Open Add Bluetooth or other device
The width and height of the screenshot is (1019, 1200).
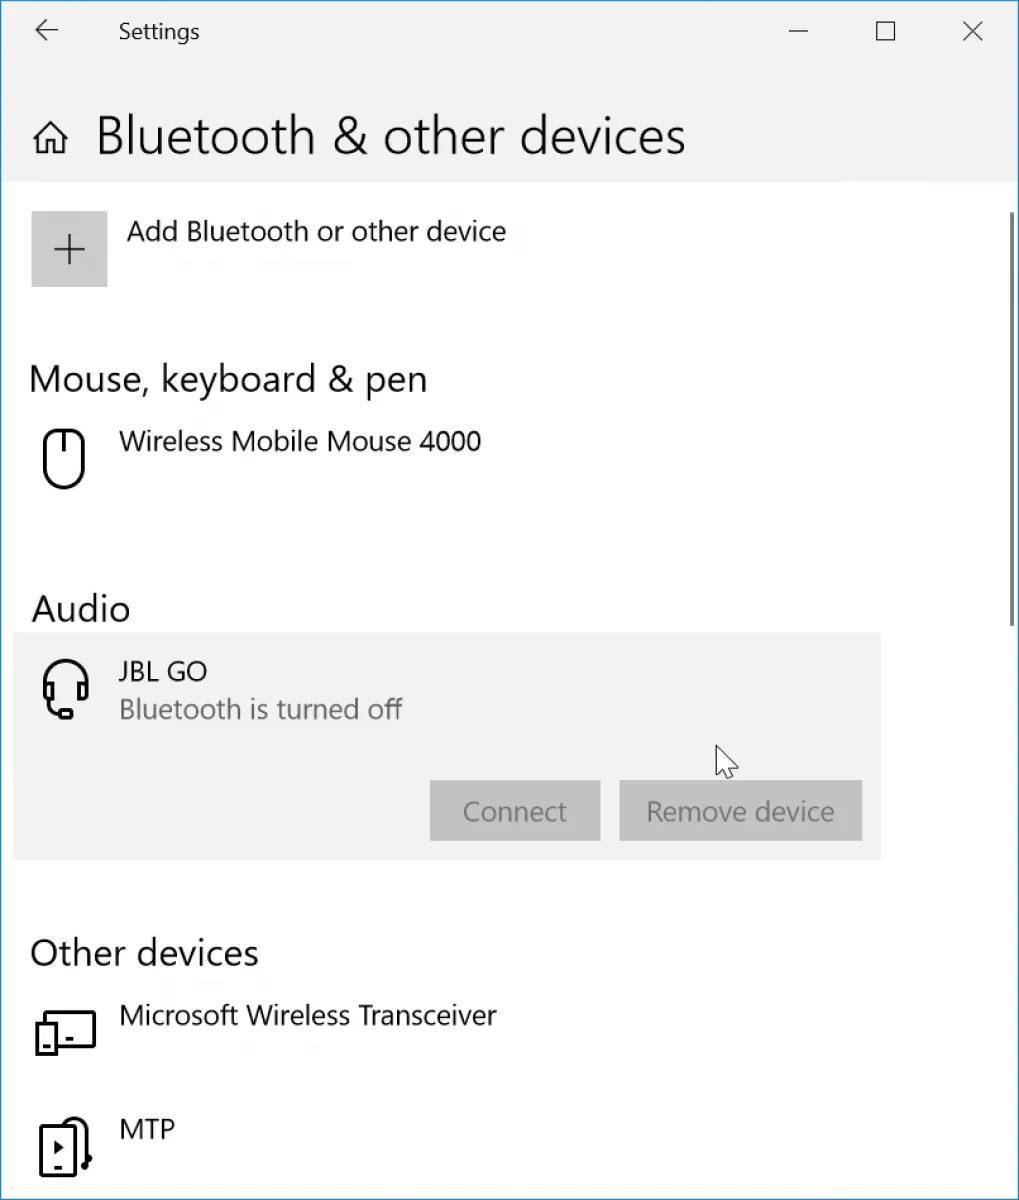(x=316, y=231)
